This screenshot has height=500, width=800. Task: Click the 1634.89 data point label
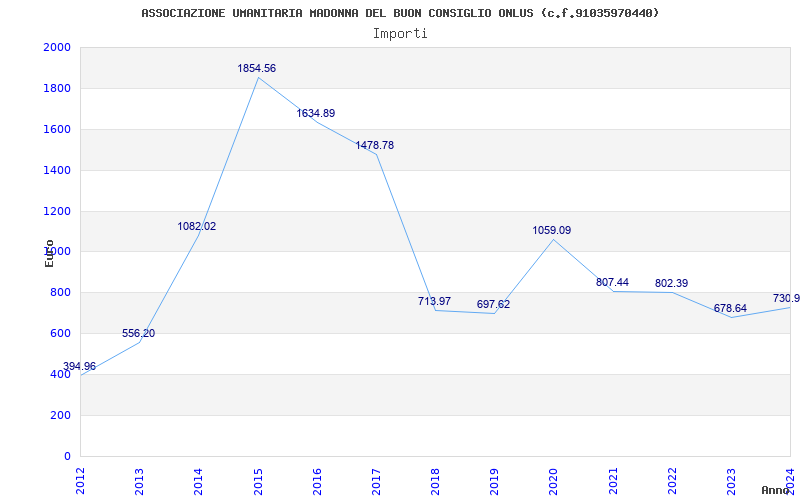click(316, 113)
